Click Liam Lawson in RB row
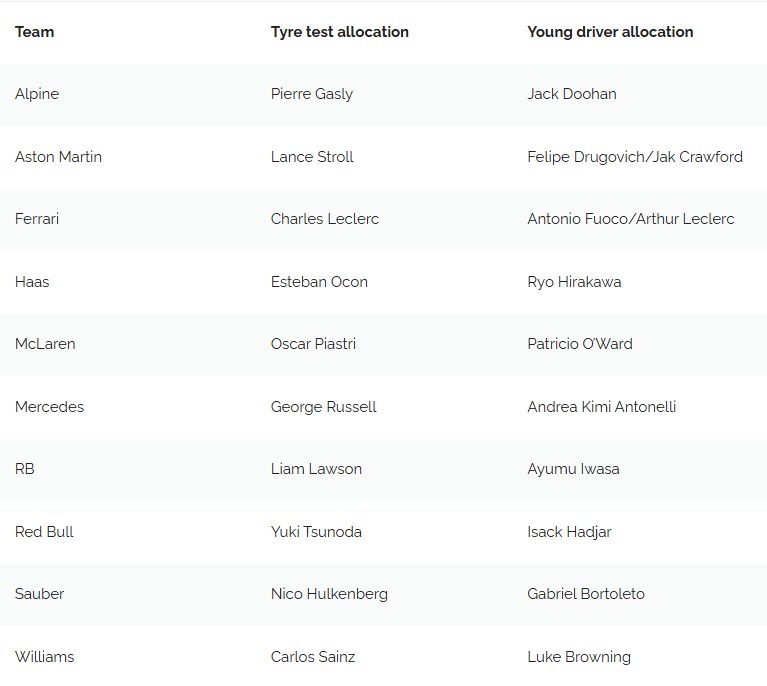 point(316,469)
